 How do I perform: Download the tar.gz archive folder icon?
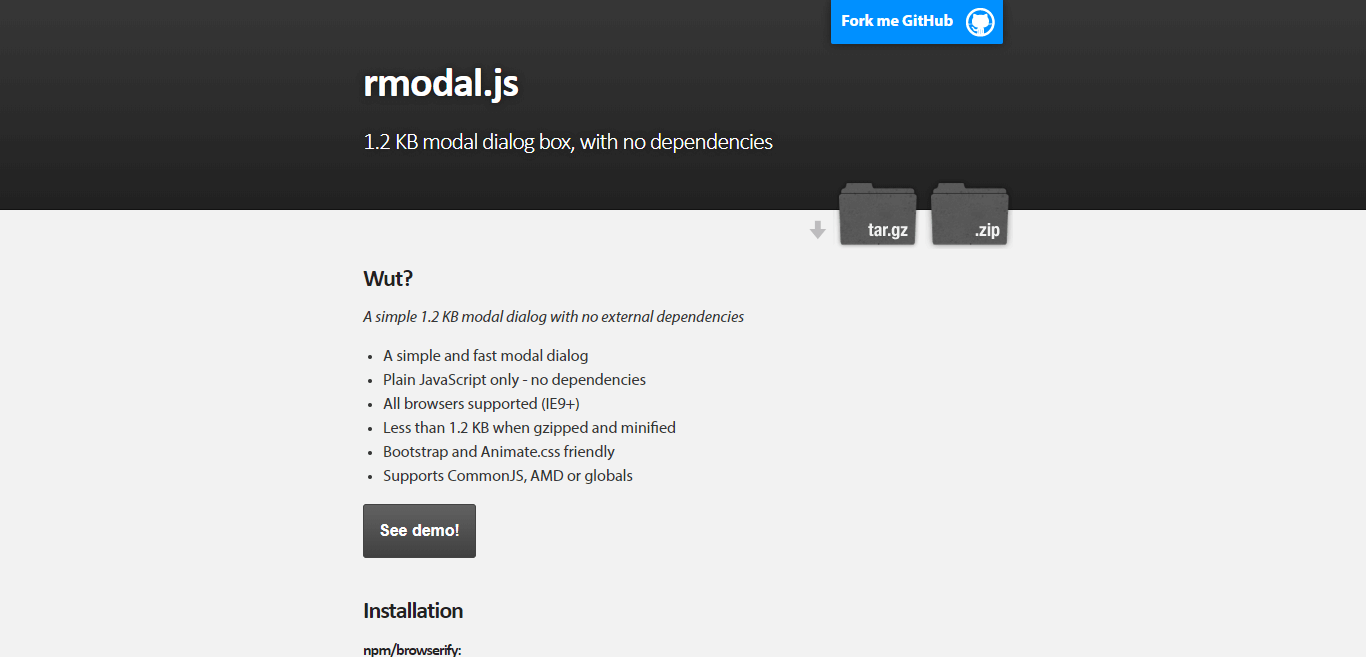click(x=877, y=214)
